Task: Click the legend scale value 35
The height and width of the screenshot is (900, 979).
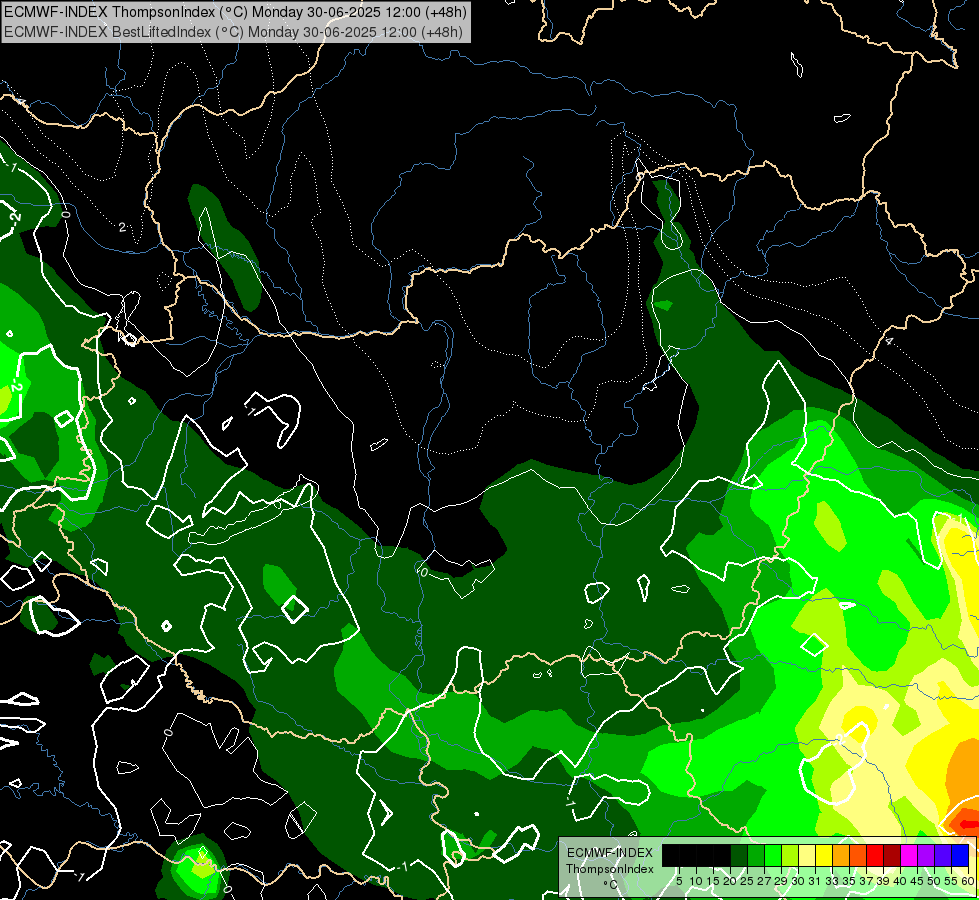Action: pos(850,881)
